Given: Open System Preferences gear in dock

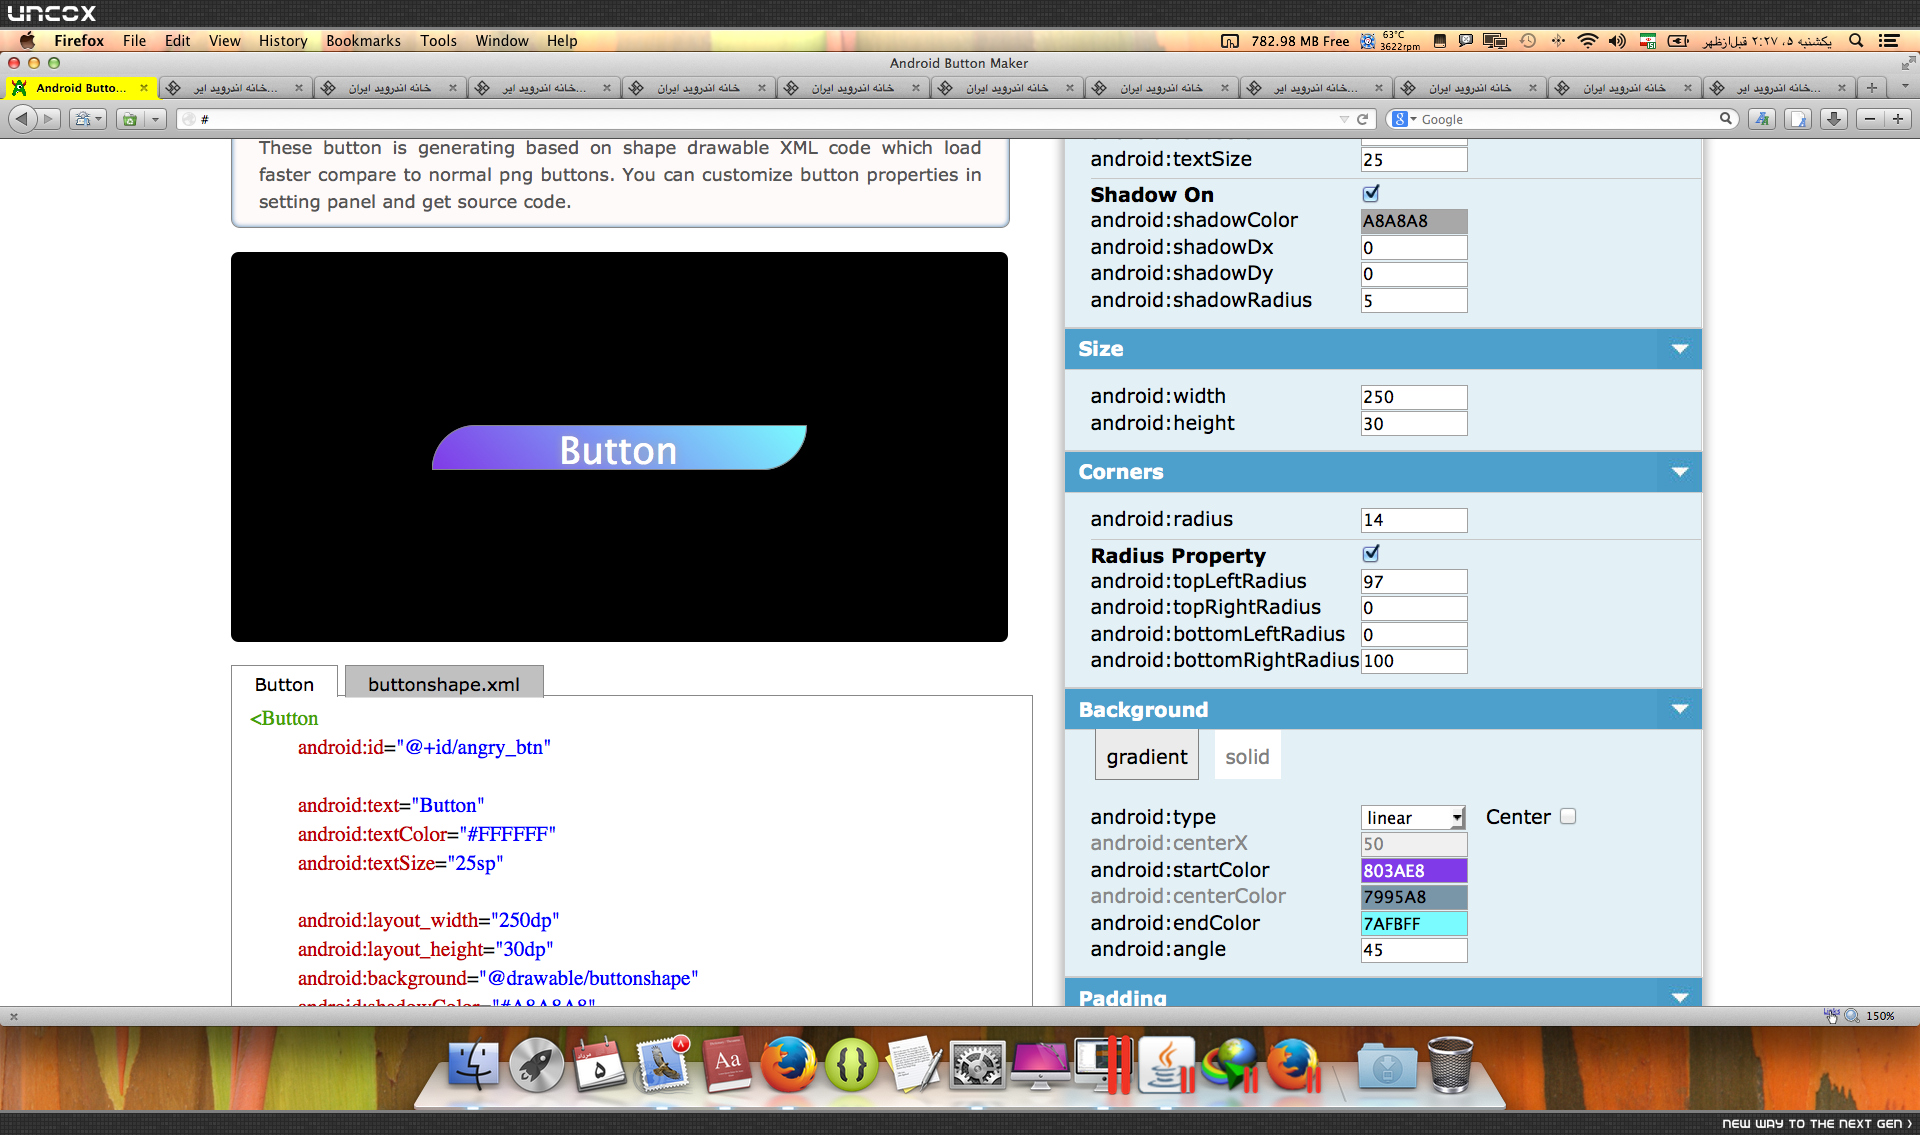Looking at the screenshot, I should pyautogui.click(x=977, y=1064).
